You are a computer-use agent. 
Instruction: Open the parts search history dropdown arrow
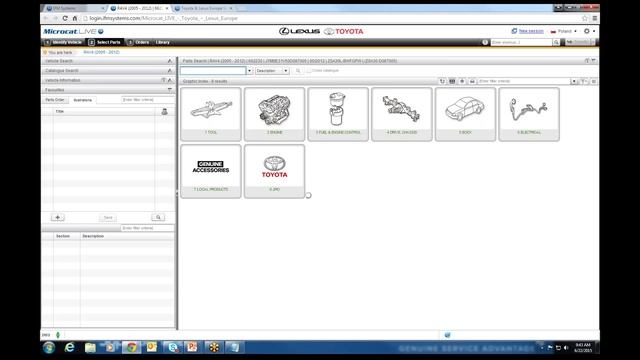pyautogui.click(x=249, y=71)
